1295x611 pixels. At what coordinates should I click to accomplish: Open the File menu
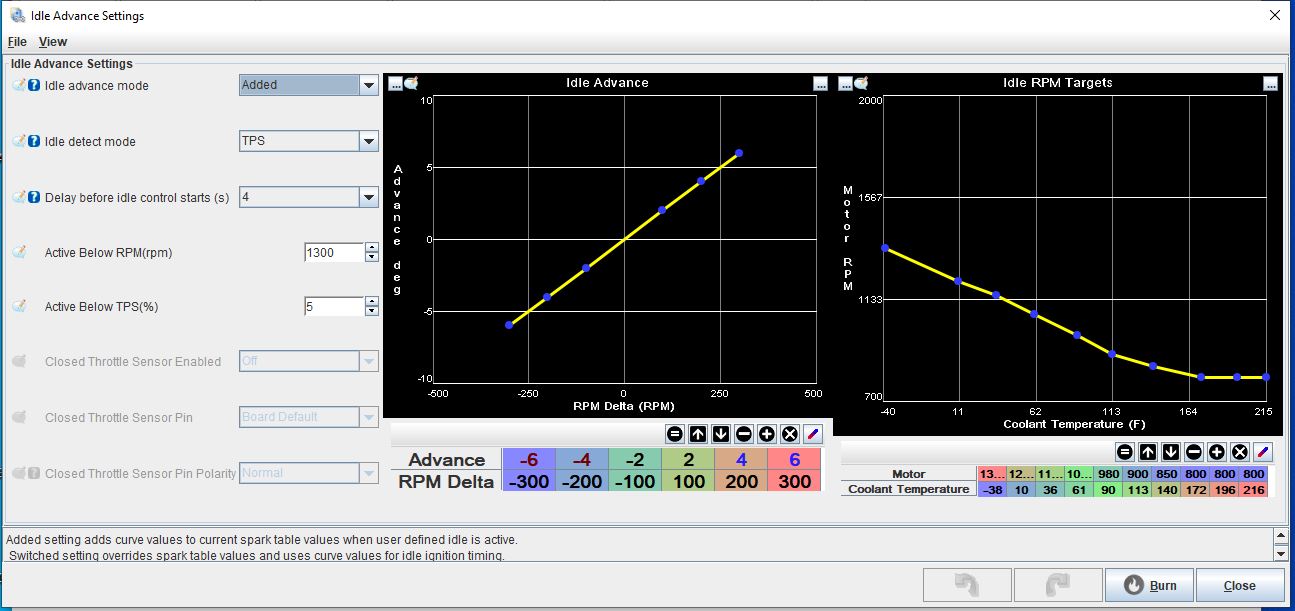click(x=16, y=41)
